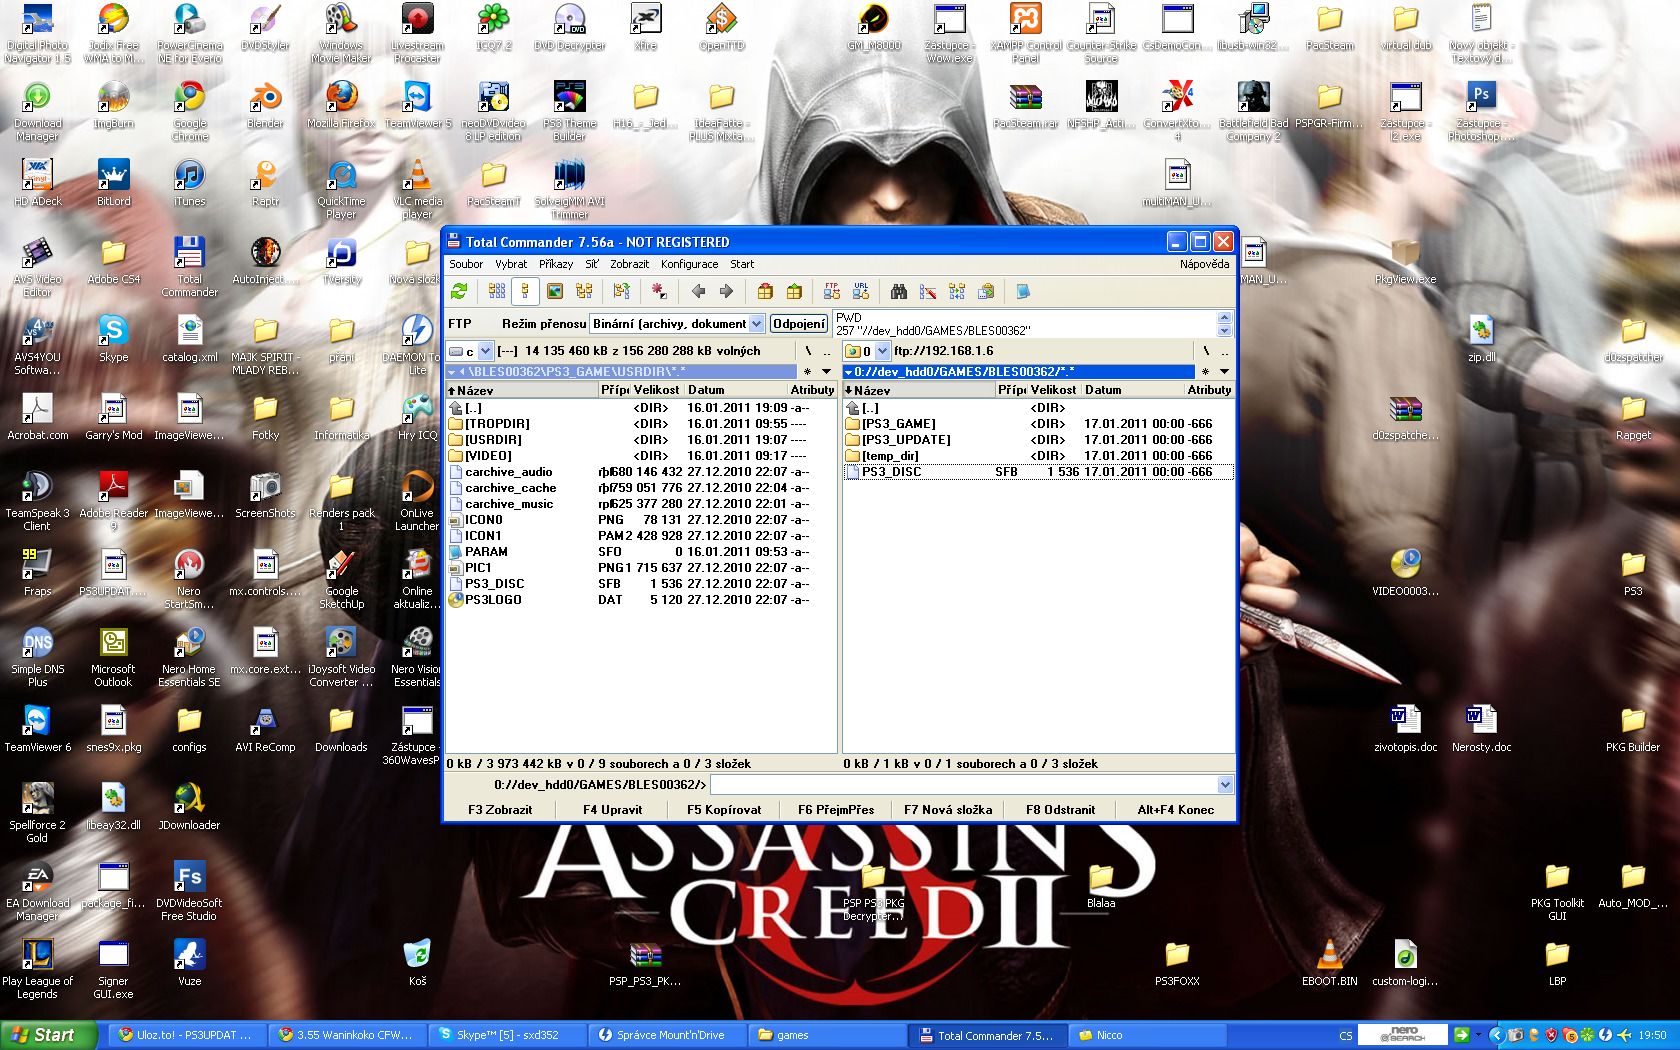Select the PKG Builder folder on desktop
The width and height of the screenshot is (1680, 1050).
point(1633,730)
